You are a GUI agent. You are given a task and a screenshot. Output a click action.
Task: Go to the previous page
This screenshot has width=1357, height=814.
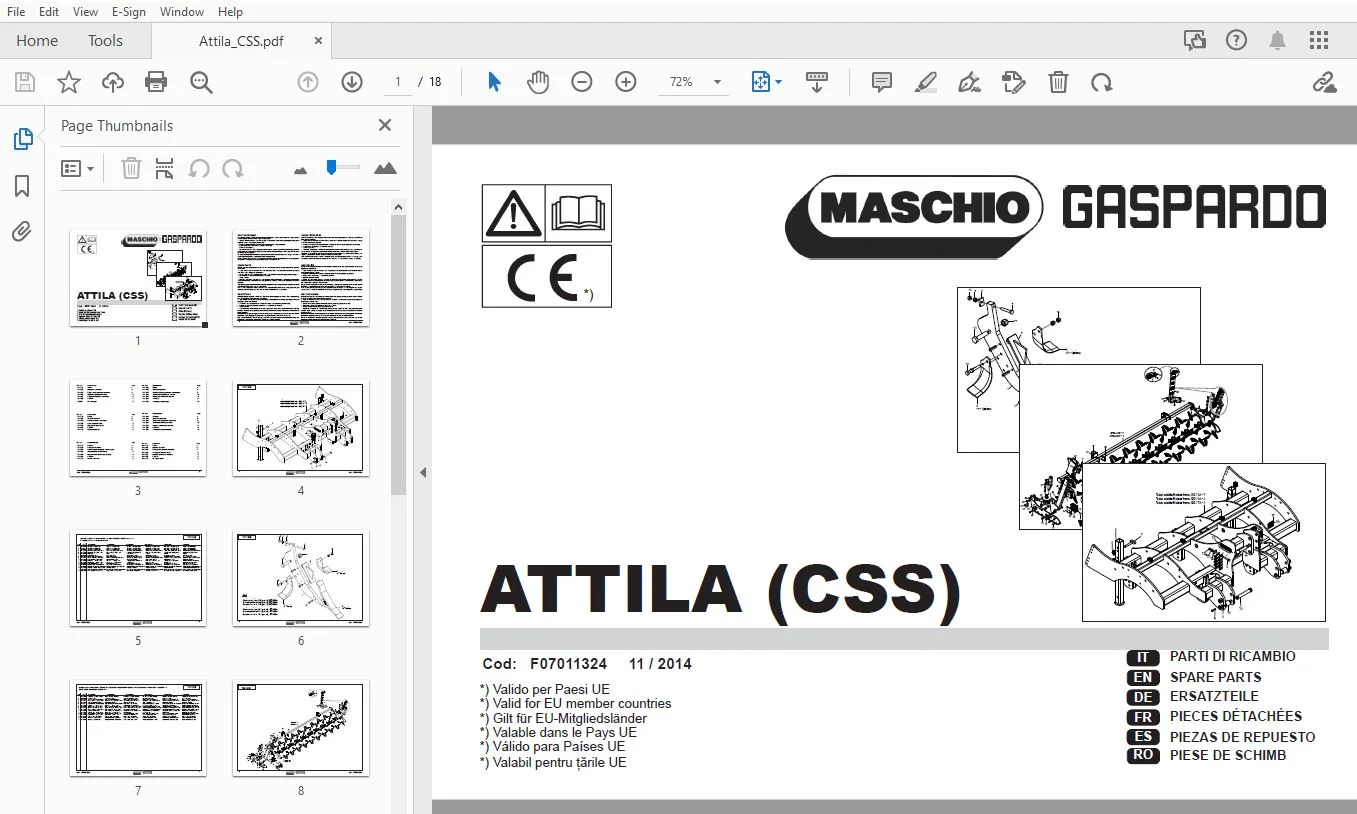308,82
